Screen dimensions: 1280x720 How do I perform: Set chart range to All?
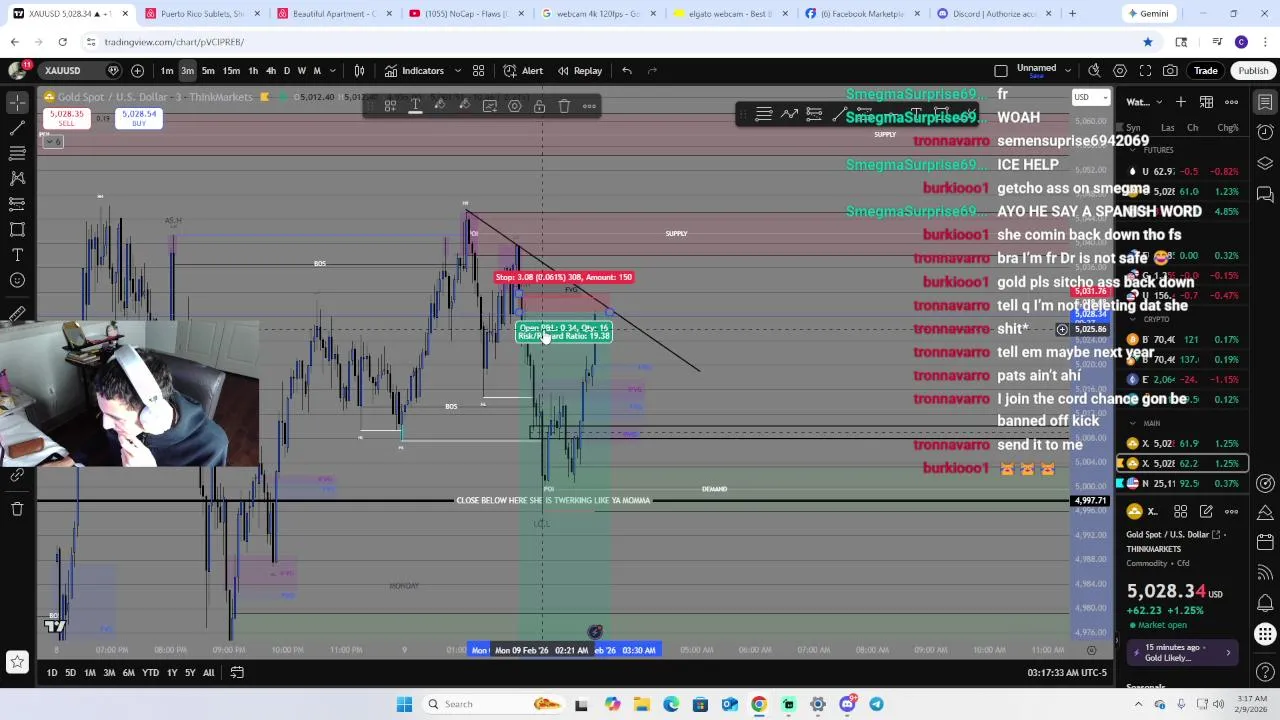[208, 673]
